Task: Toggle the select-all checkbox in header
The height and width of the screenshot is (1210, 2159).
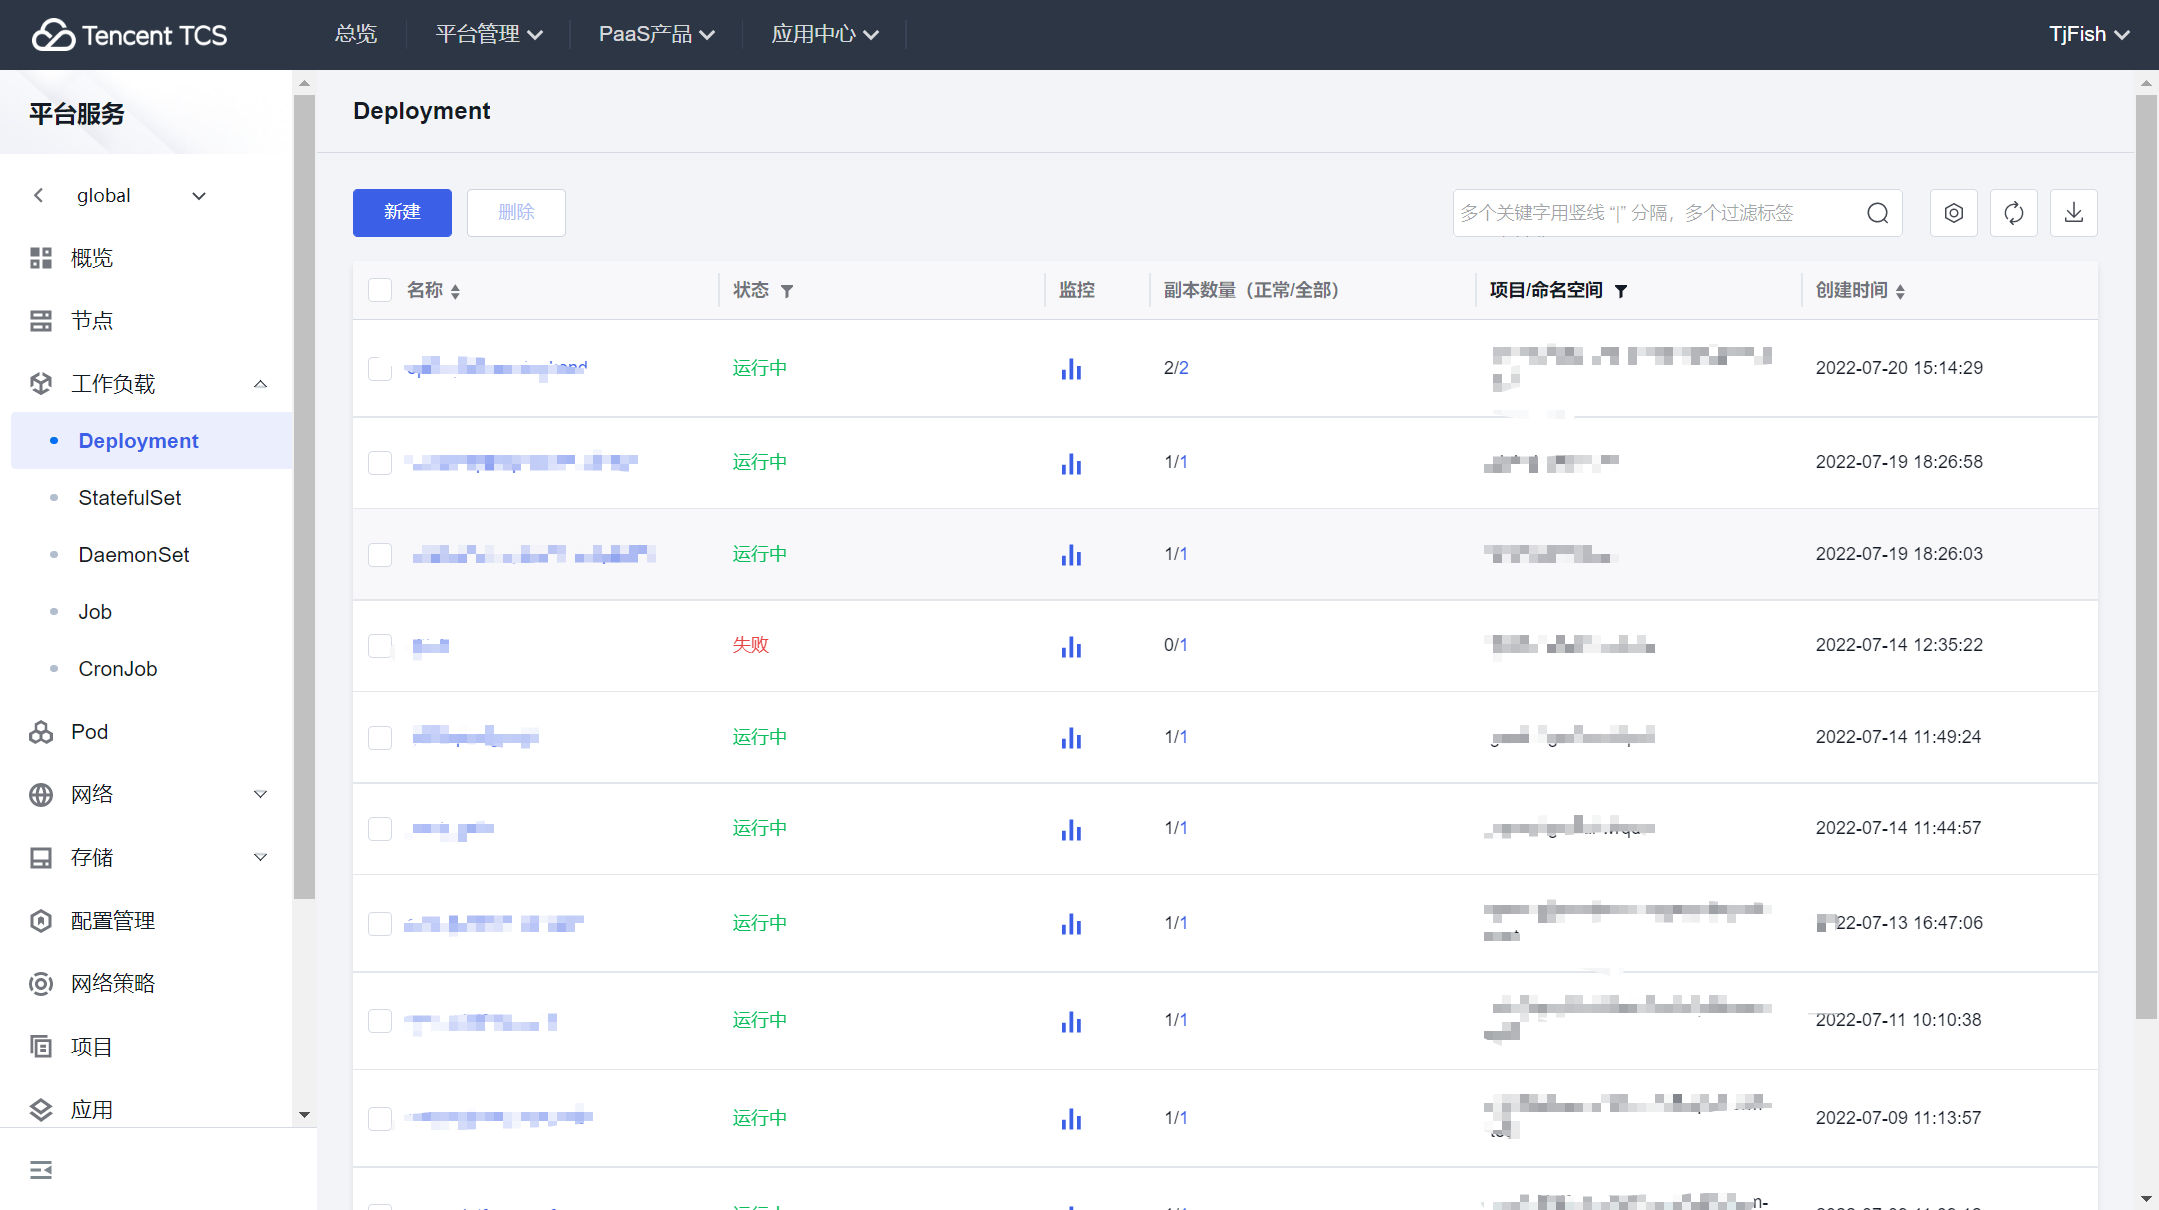Action: tap(380, 290)
